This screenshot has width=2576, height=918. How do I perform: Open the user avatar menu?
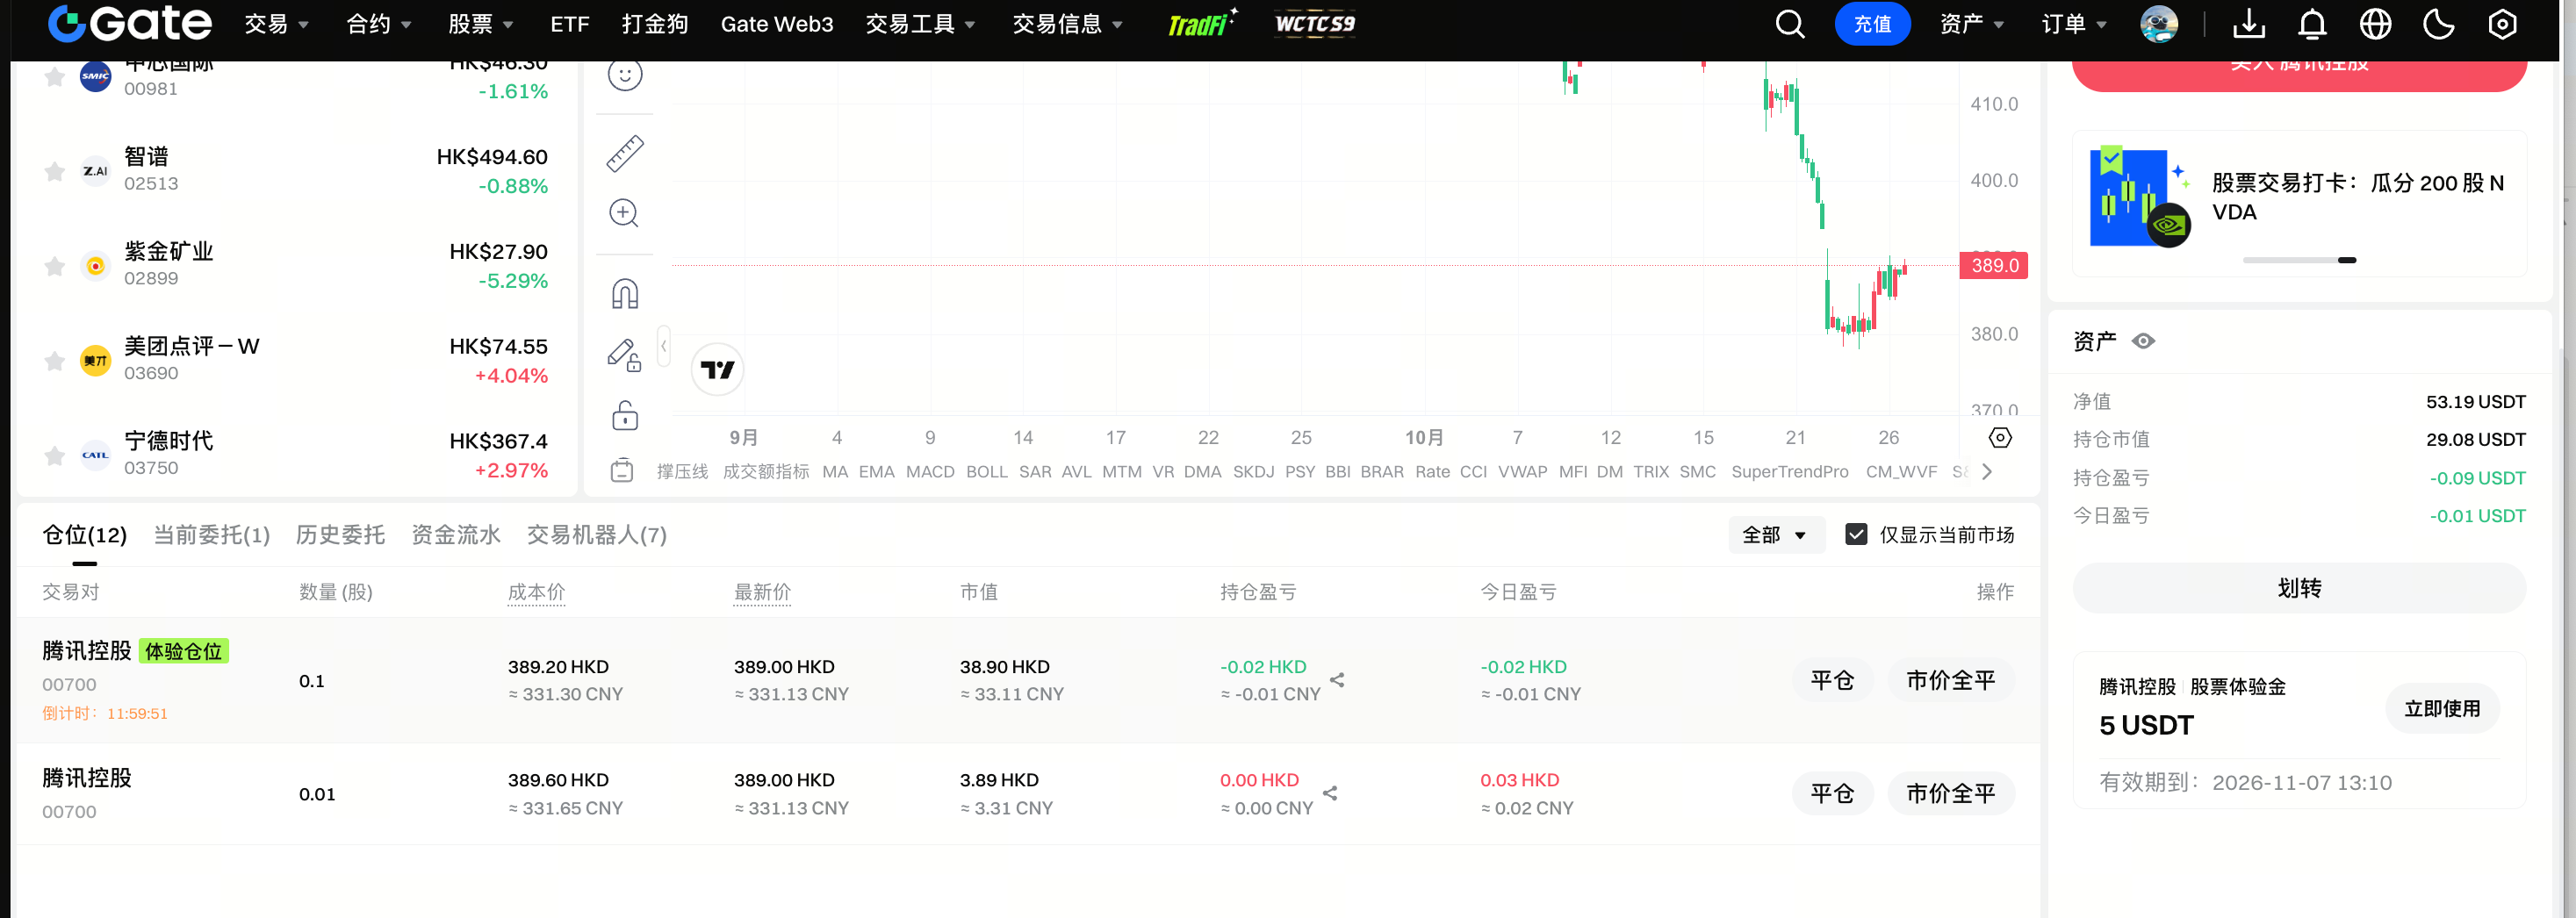(2159, 24)
